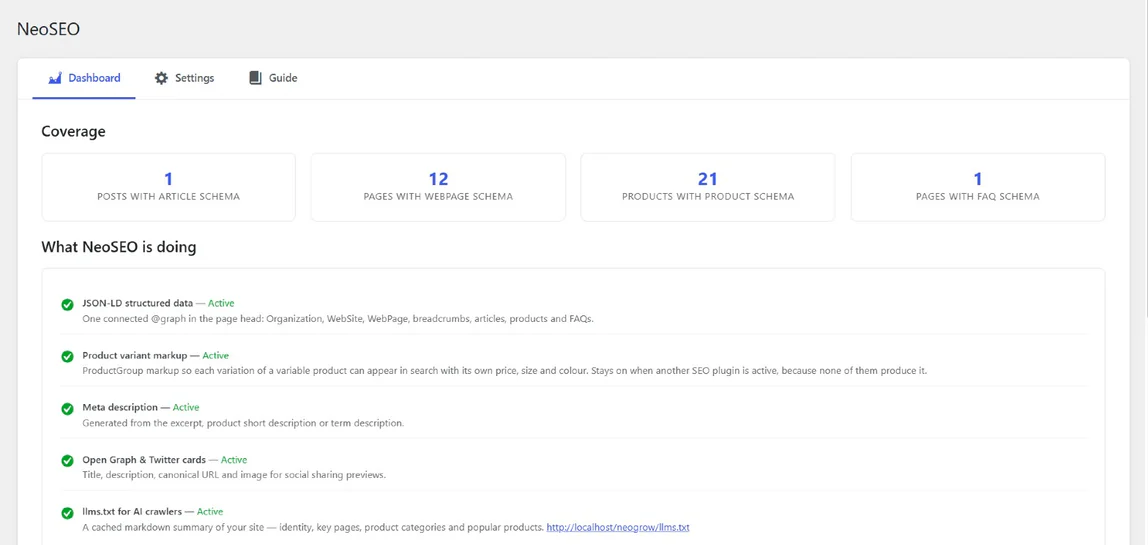Click the Open Graph & Twitter cards checkmark
This screenshot has height=545, width=1148.
tap(67, 461)
